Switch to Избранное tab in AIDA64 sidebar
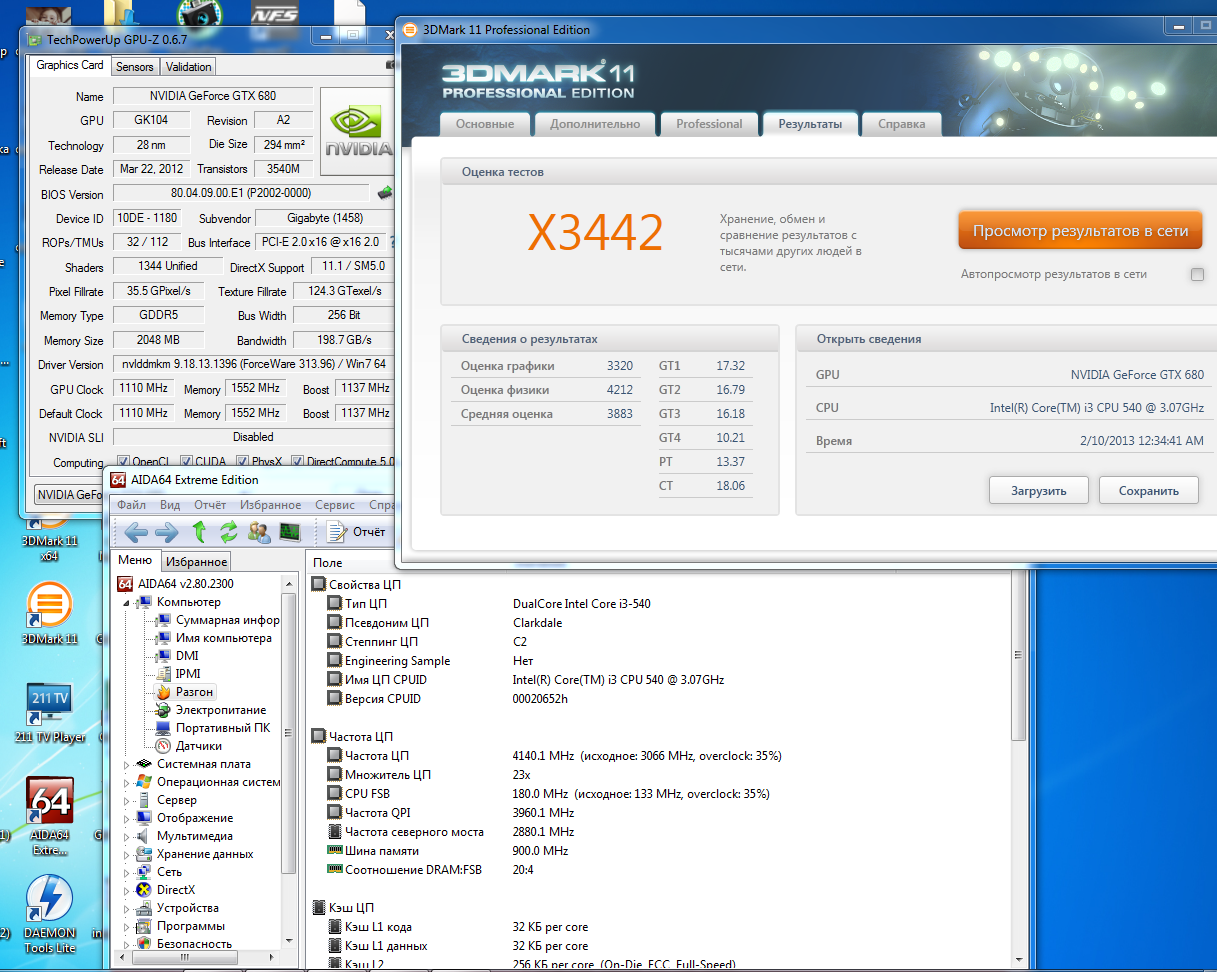Viewport: 1217px width, 972px height. point(197,562)
